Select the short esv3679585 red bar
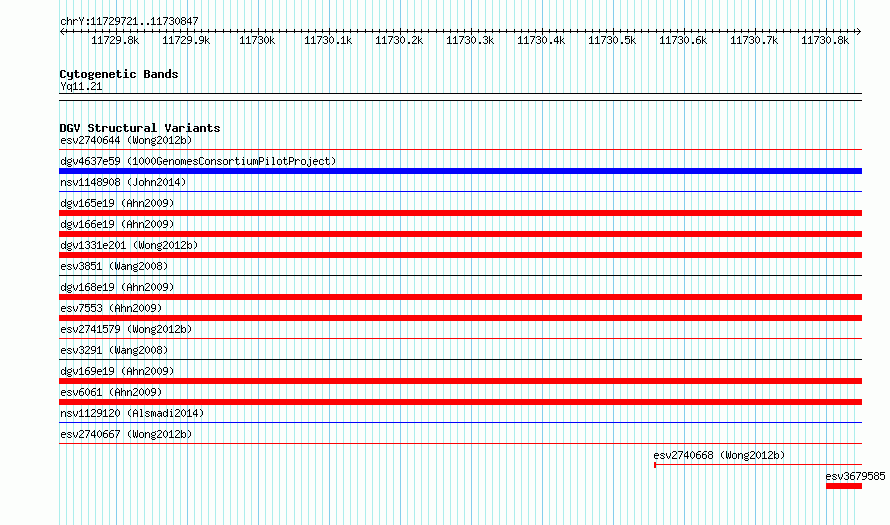The width and height of the screenshot is (890, 525). click(x=844, y=486)
